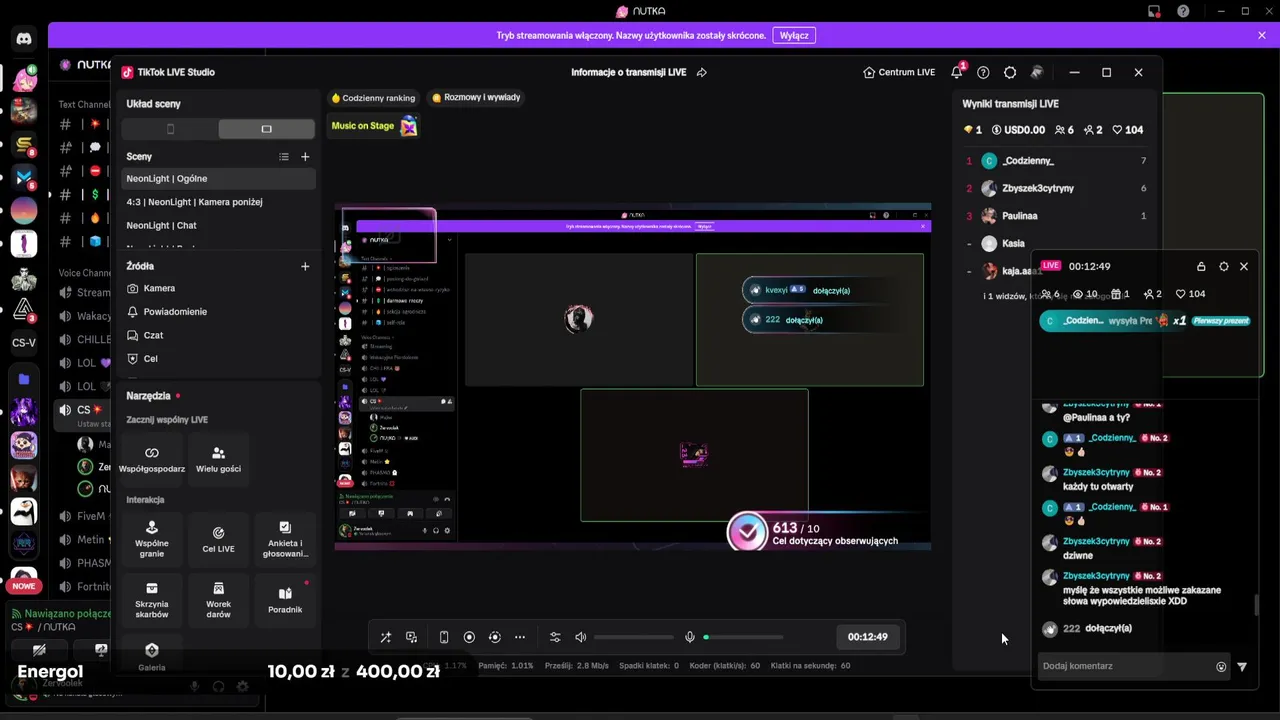
Task: Click Informacje o transmisji LIVE title
Action: click(x=629, y=72)
